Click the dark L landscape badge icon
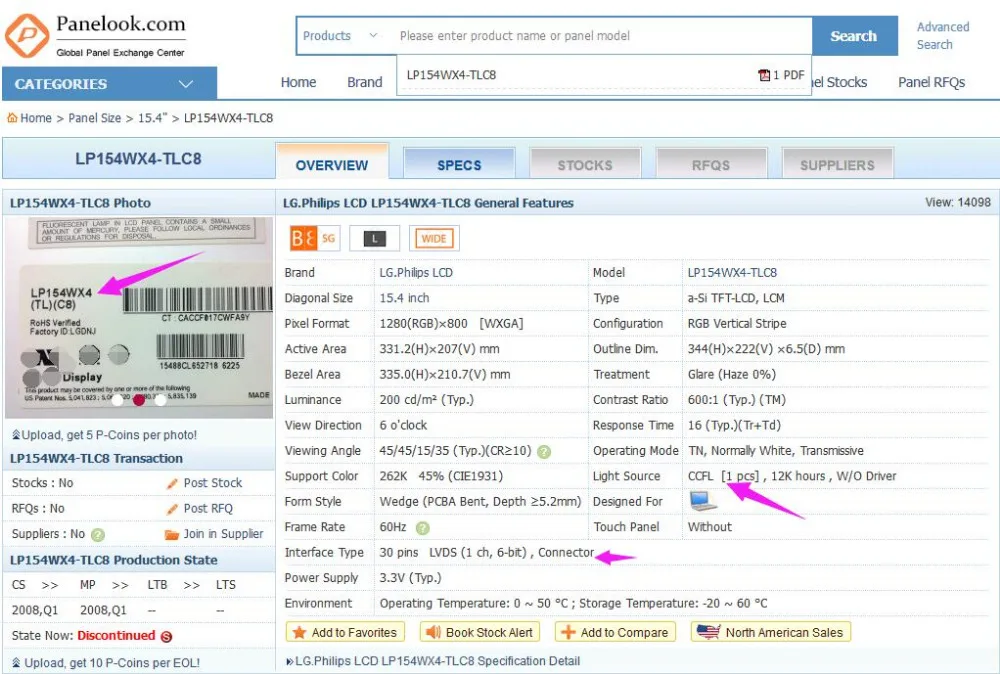This screenshot has height=674, width=1000. click(x=374, y=238)
